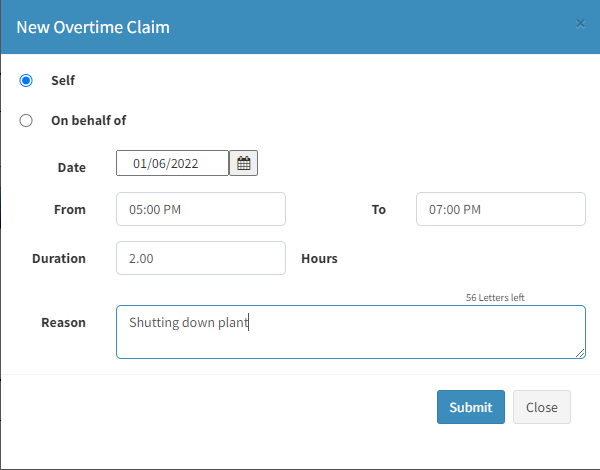Click the To time field 07:00 PM

click(501, 209)
